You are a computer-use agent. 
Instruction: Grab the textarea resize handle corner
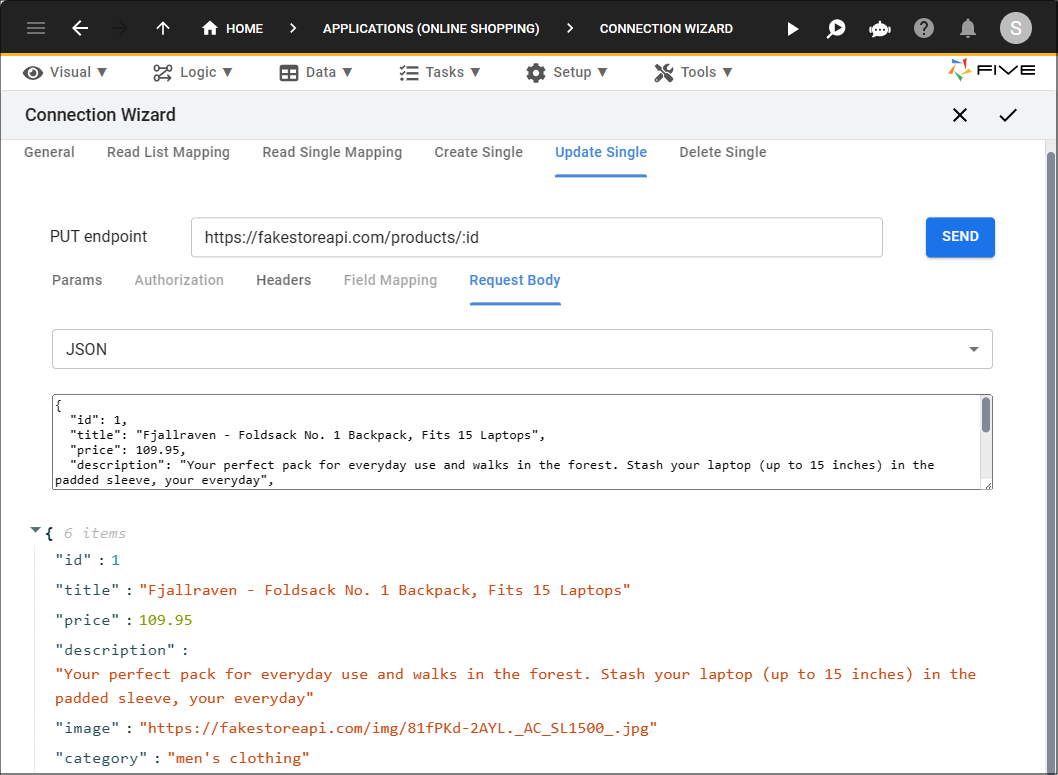(988, 485)
